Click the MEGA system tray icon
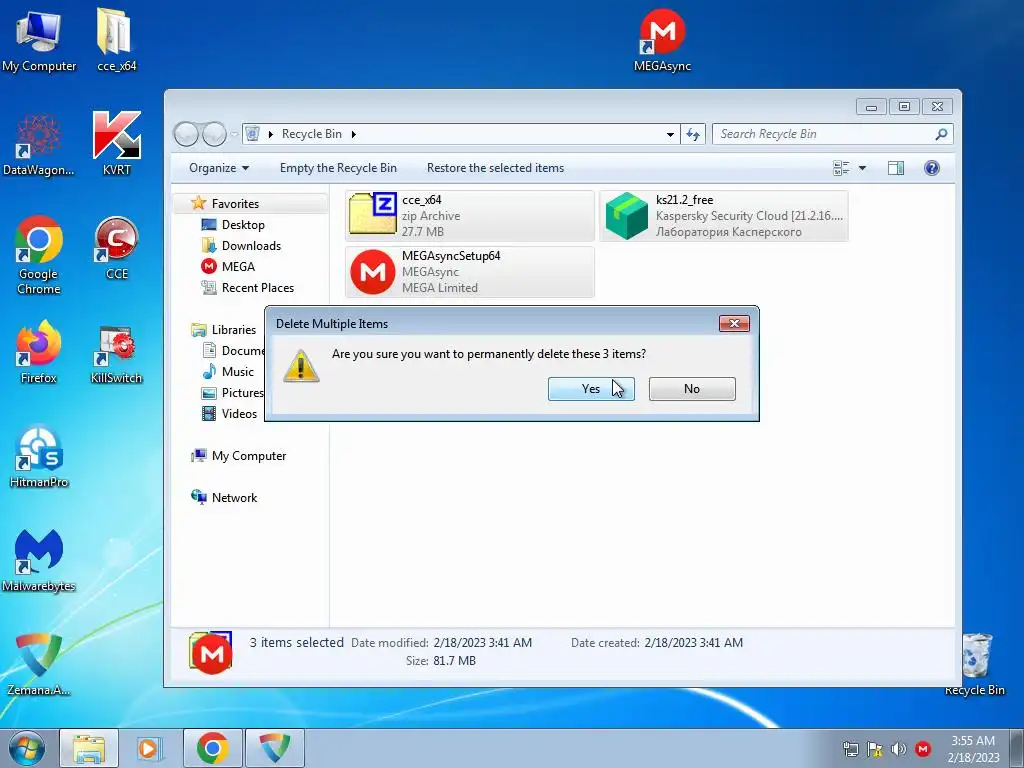 [x=923, y=749]
